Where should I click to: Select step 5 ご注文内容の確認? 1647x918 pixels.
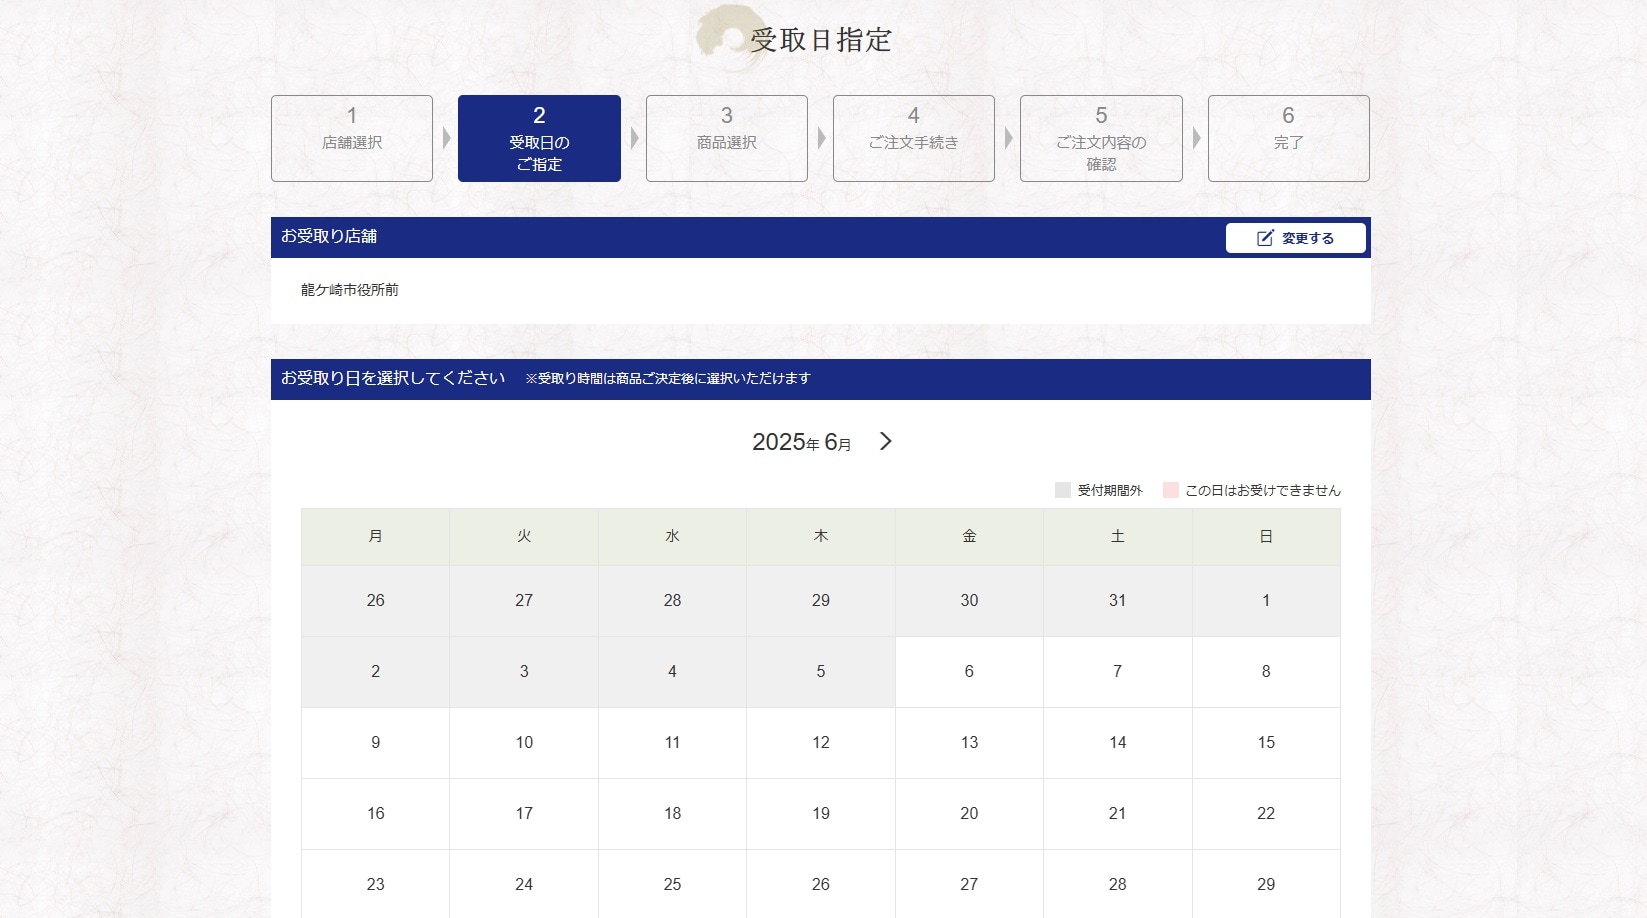tap(1101, 138)
